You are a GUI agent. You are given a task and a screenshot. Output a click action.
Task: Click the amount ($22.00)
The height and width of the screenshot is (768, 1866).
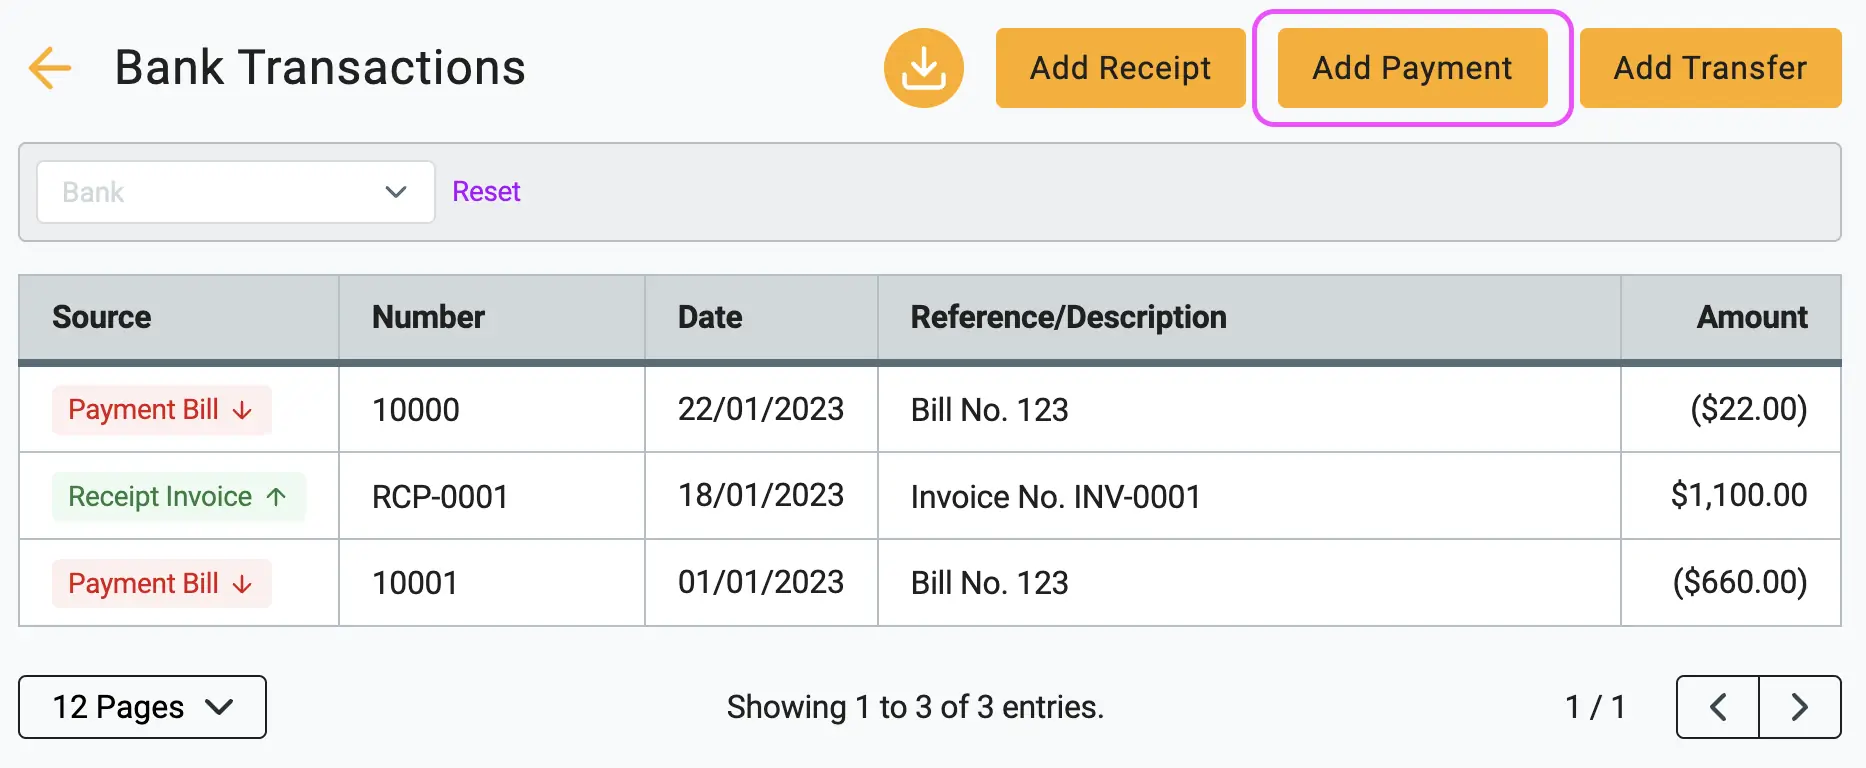point(1749,409)
